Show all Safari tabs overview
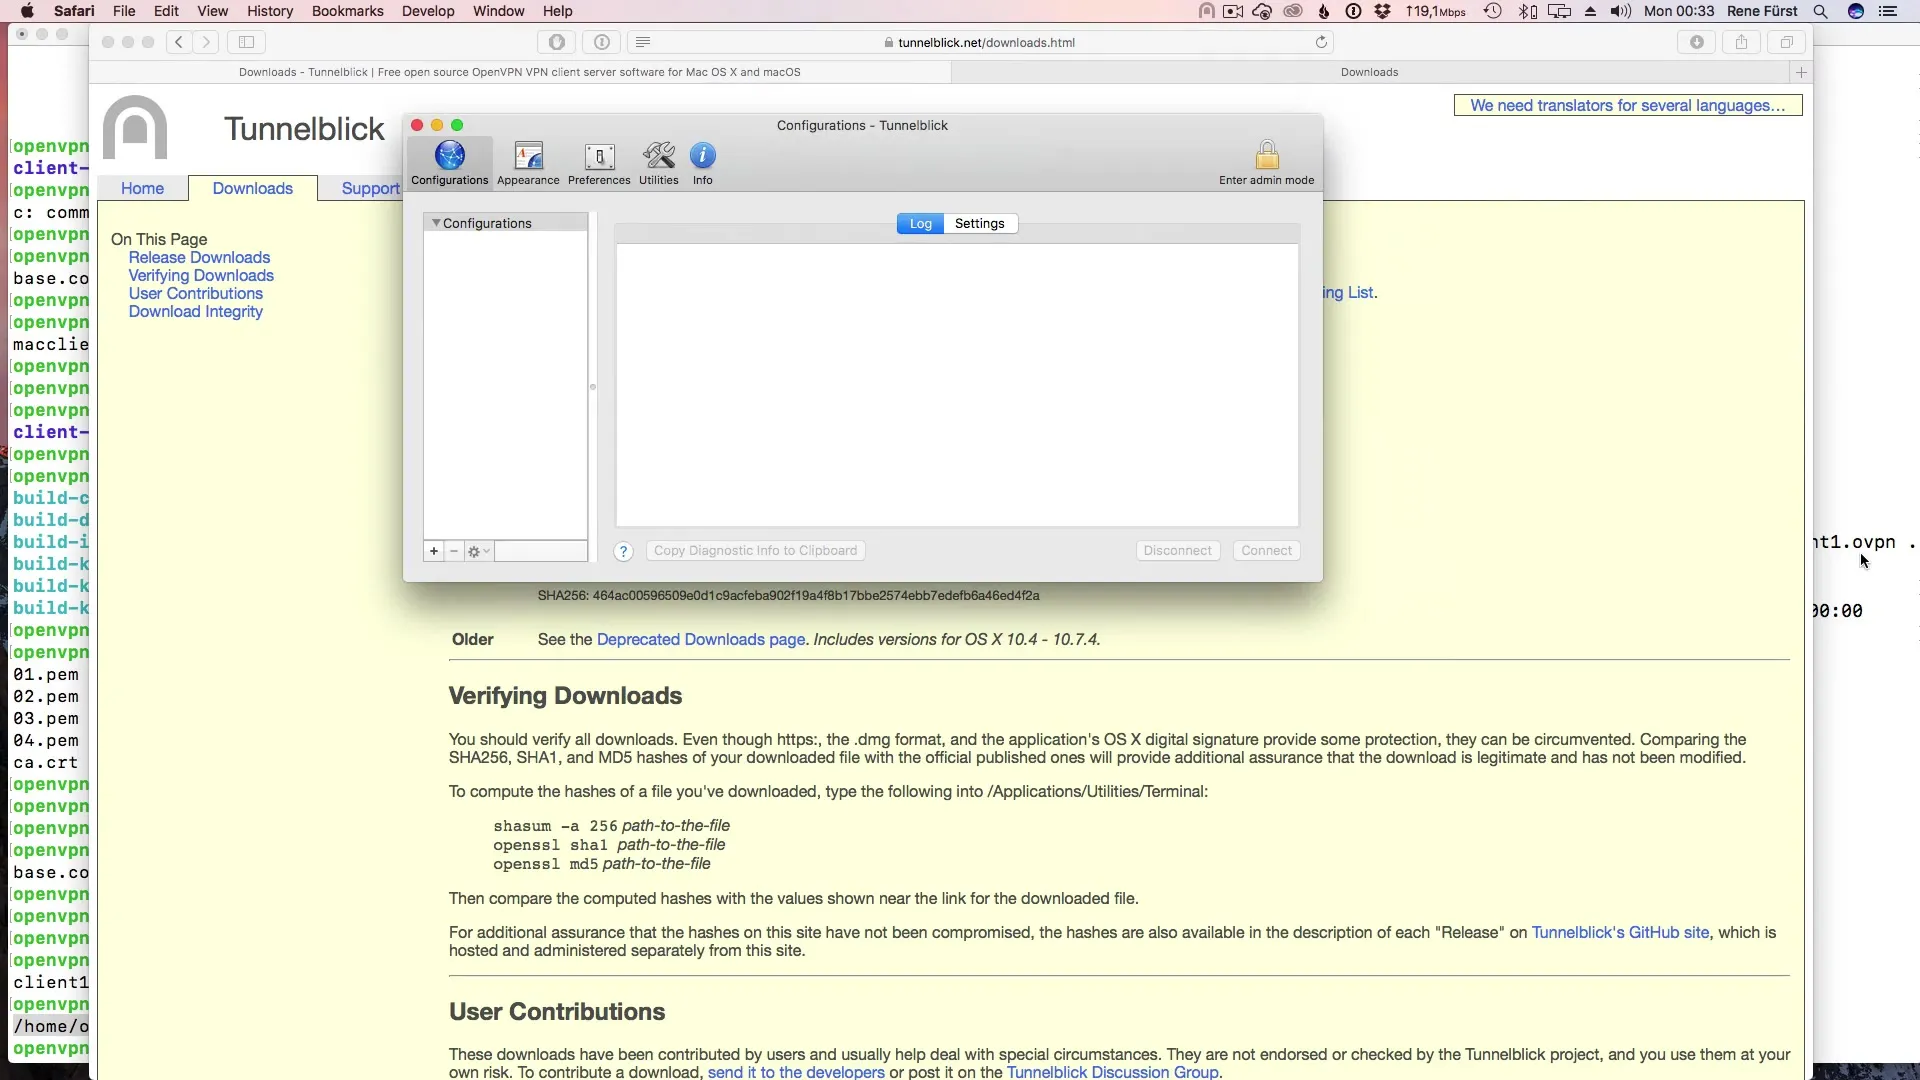This screenshot has height=1080, width=1920. [1786, 42]
